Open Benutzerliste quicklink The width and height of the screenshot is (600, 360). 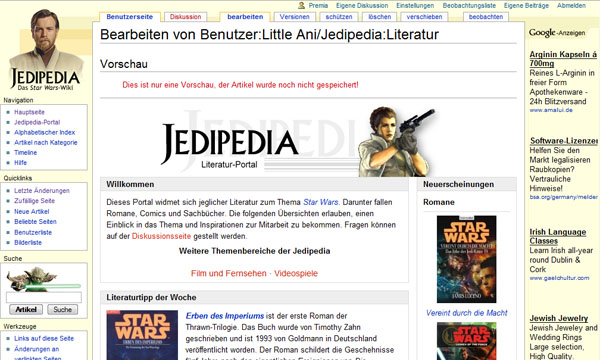point(33,232)
